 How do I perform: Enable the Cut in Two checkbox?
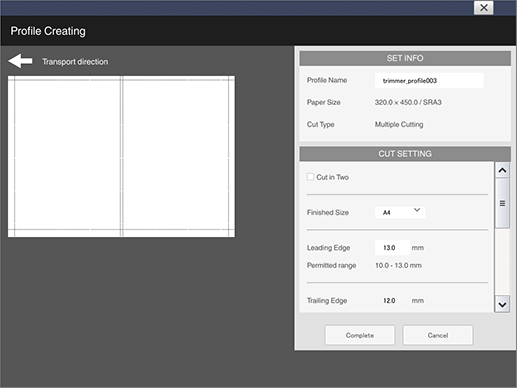[x=310, y=177]
